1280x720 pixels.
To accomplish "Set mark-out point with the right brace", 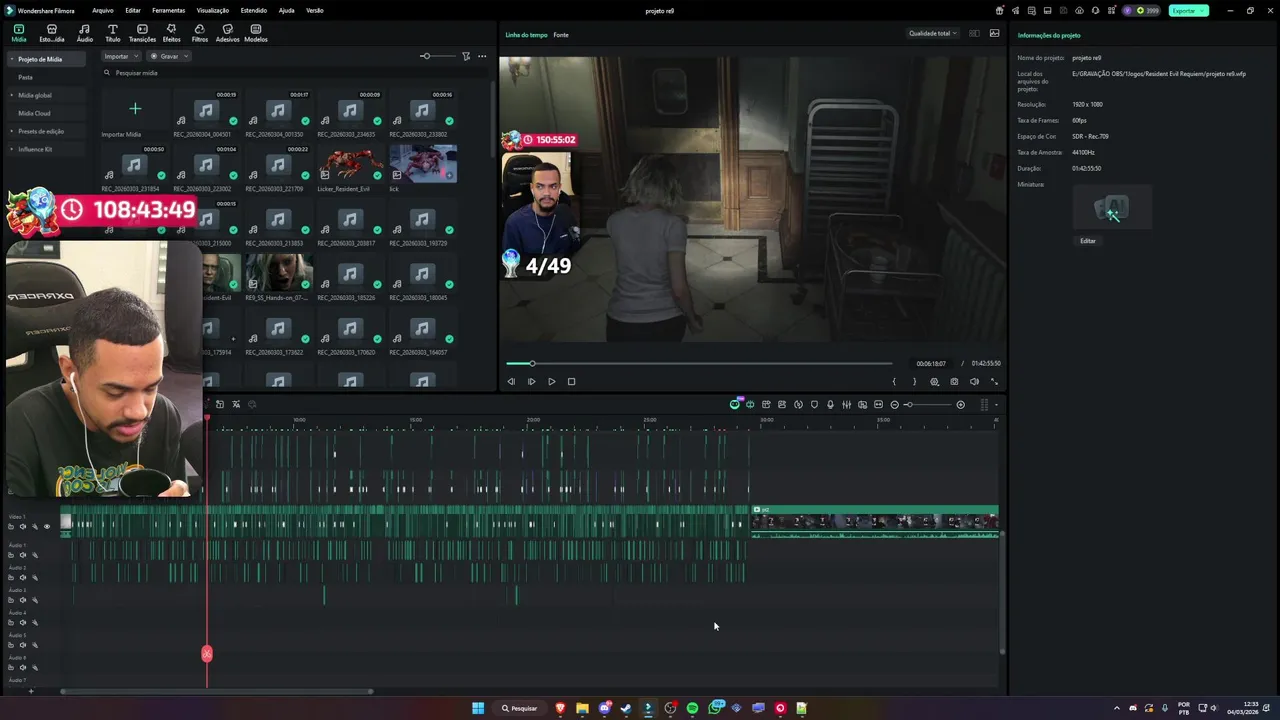I will 914,381.
